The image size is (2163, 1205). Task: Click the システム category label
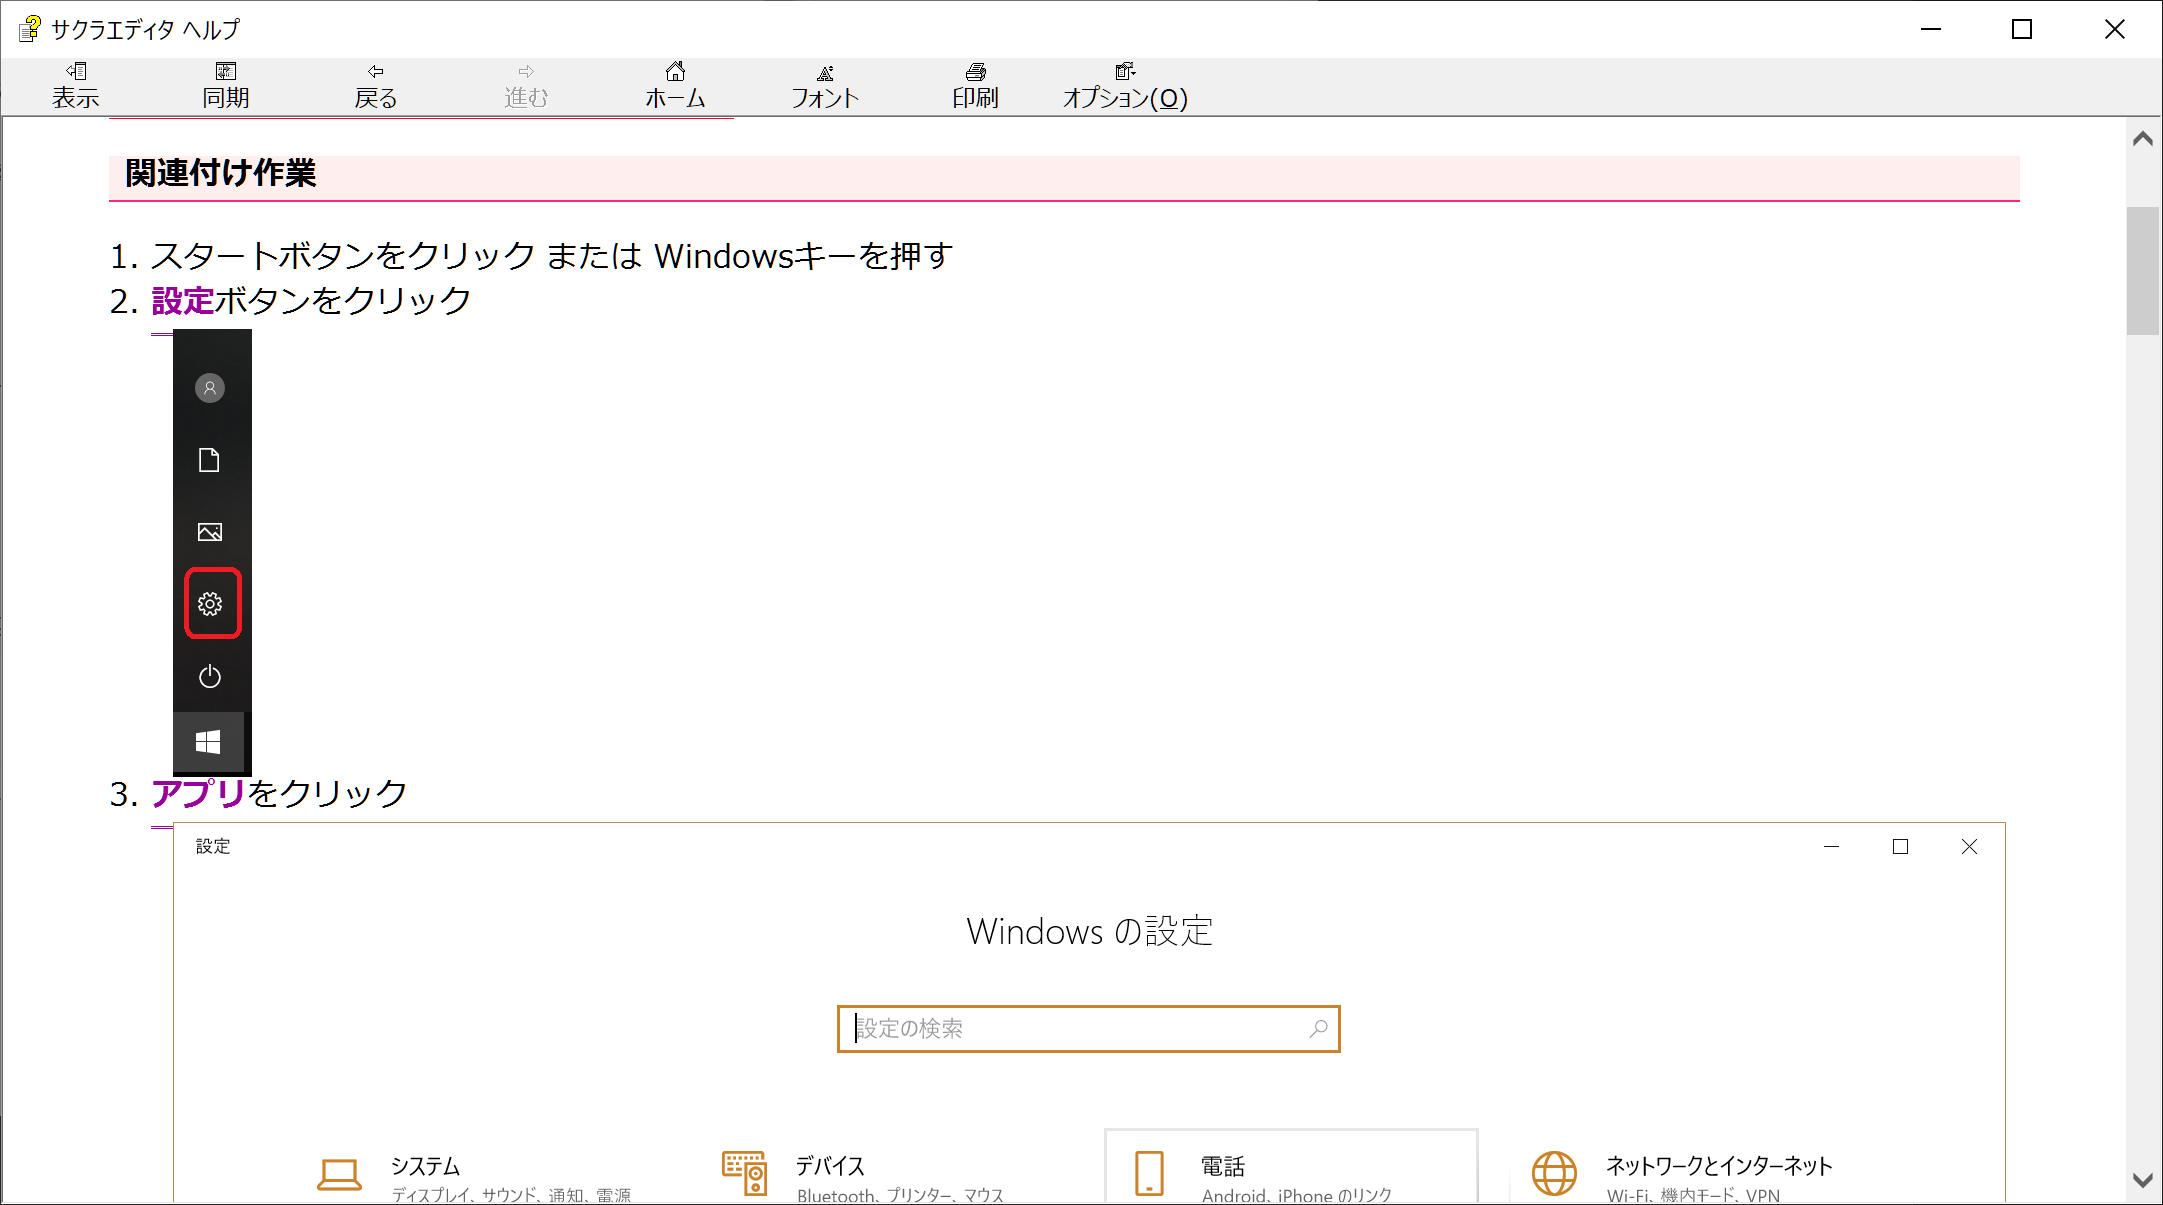(x=426, y=1166)
